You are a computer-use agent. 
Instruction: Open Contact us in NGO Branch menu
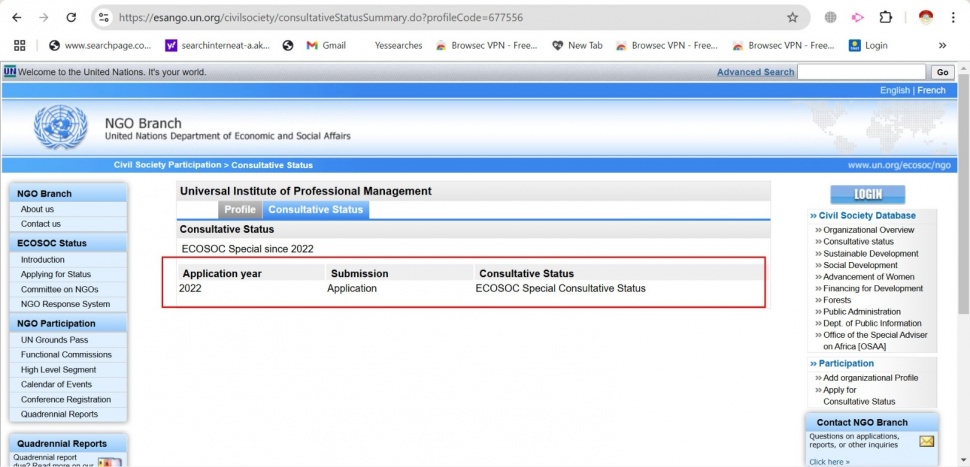41,224
